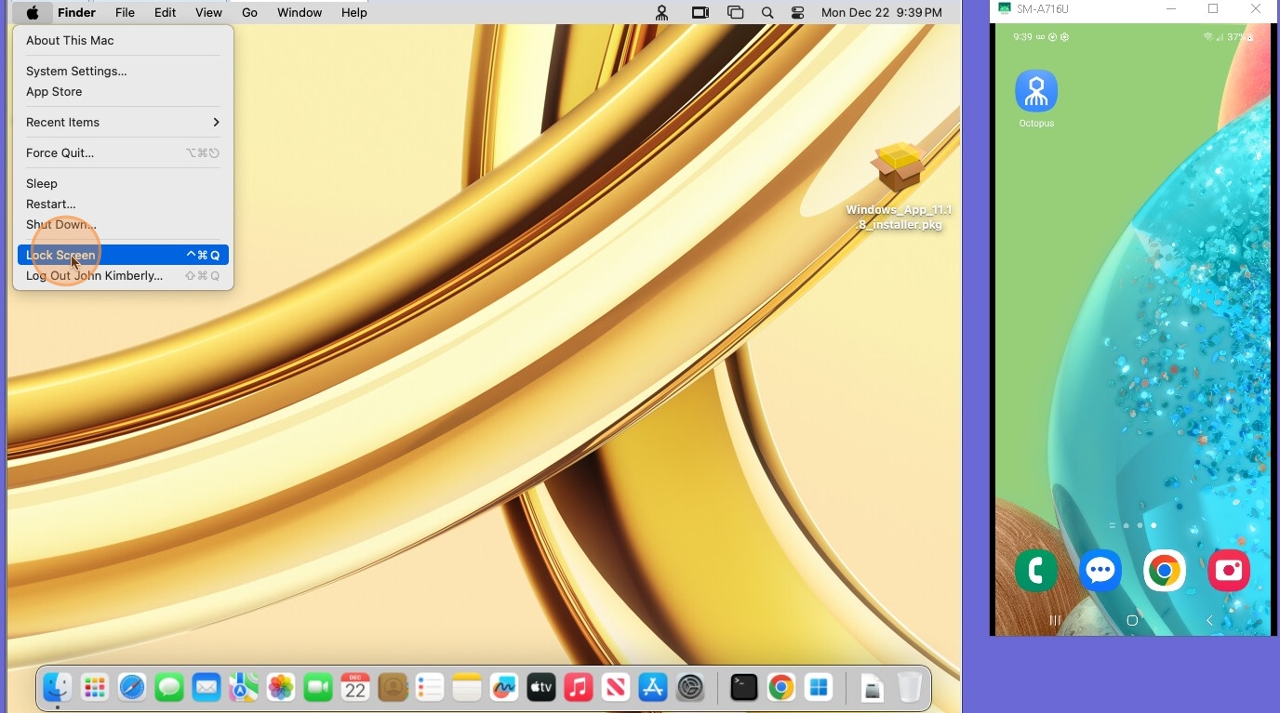Click the date and time Mon Dec 22

coord(881,13)
